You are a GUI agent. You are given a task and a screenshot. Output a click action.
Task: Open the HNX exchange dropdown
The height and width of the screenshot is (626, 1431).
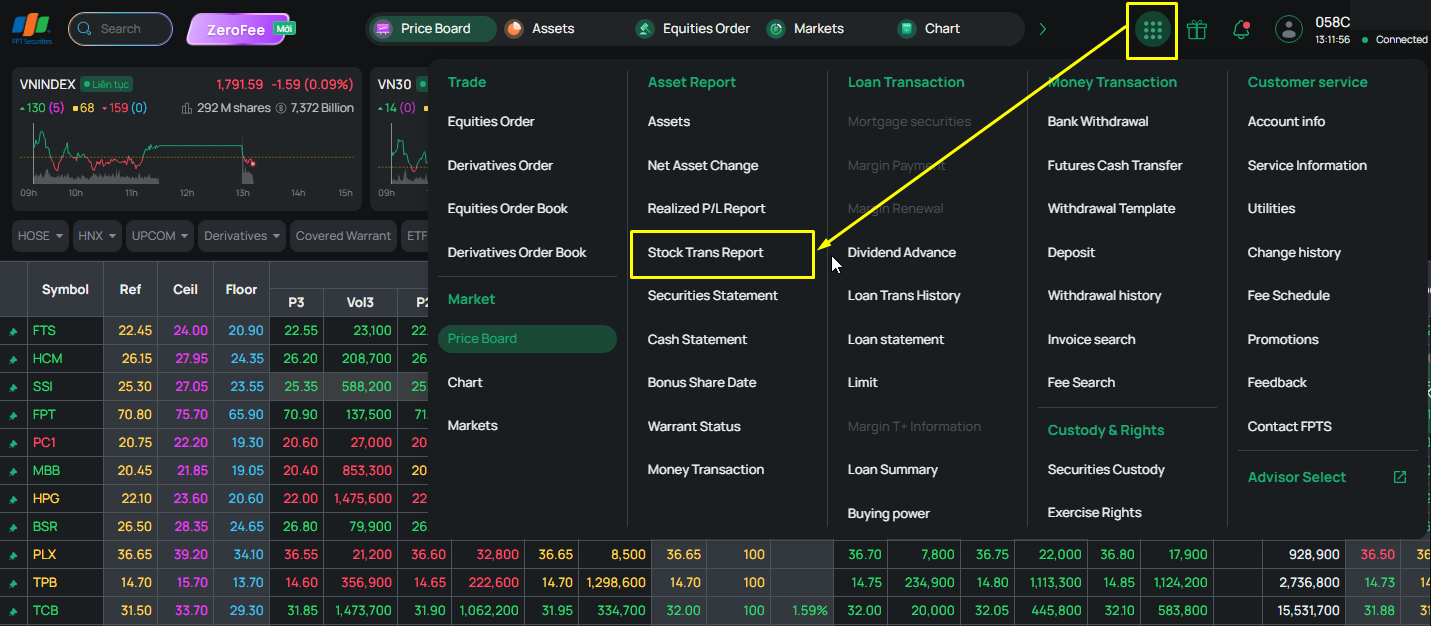click(97, 236)
